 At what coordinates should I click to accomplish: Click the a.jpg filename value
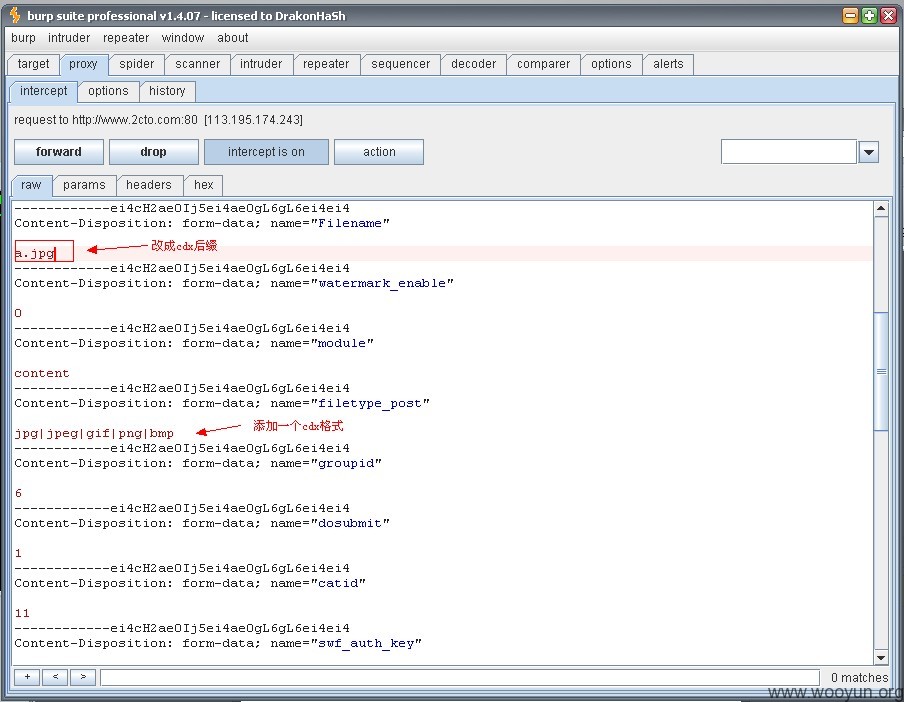pyautogui.click(x=35, y=253)
